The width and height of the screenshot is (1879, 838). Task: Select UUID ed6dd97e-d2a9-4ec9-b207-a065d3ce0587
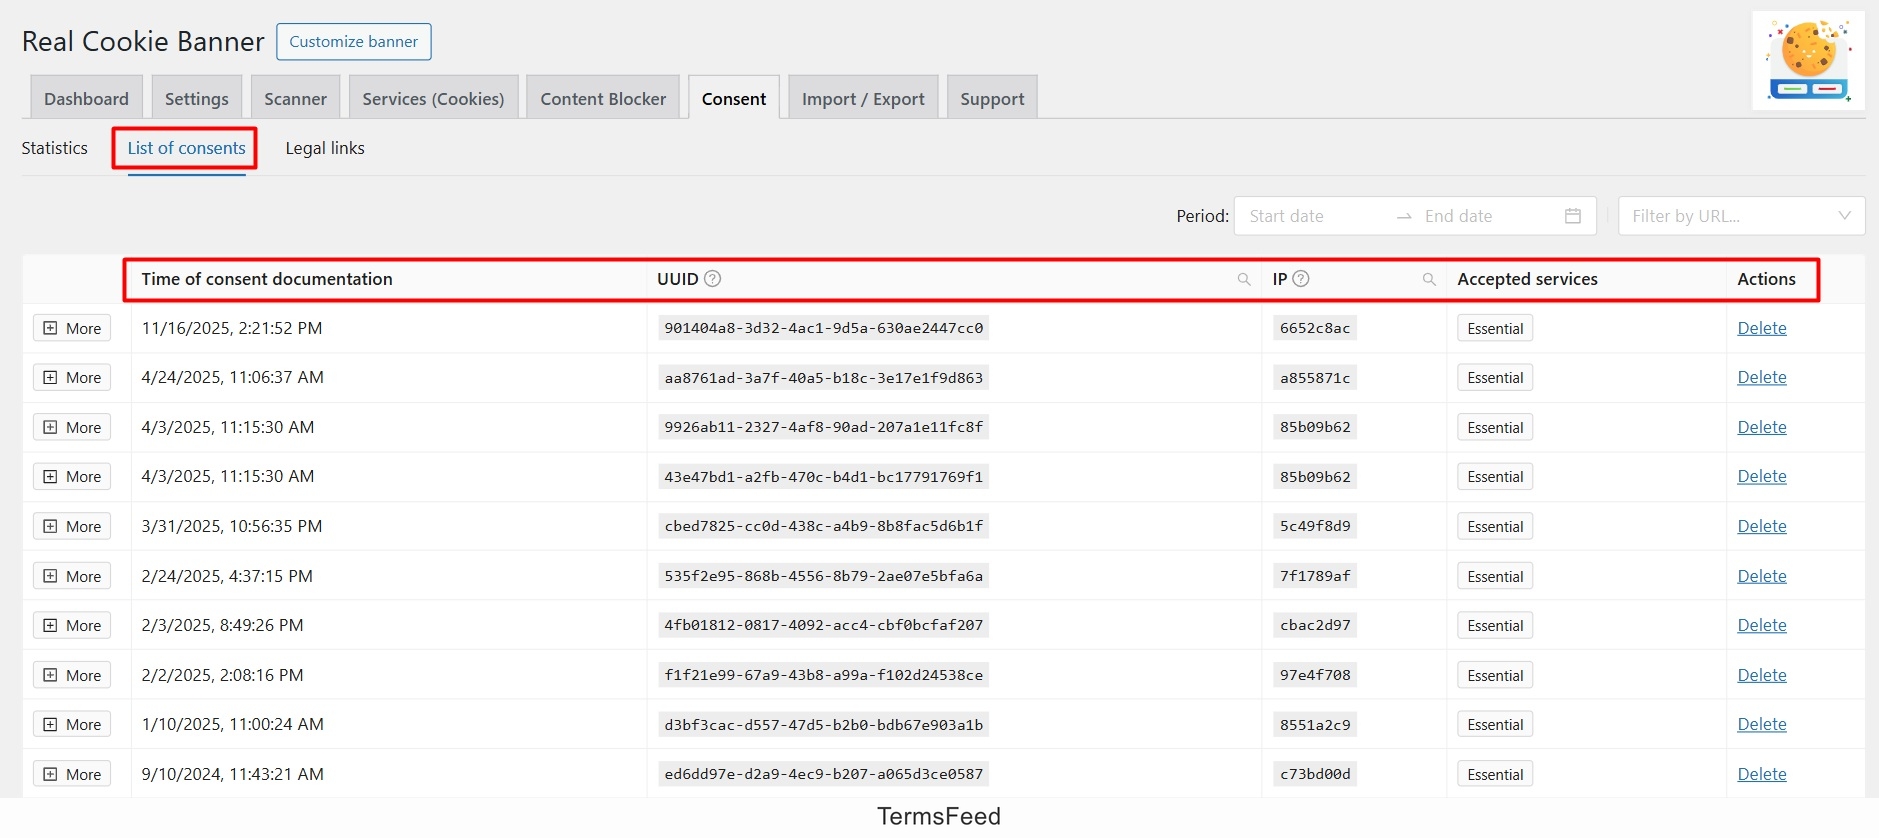(823, 774)
